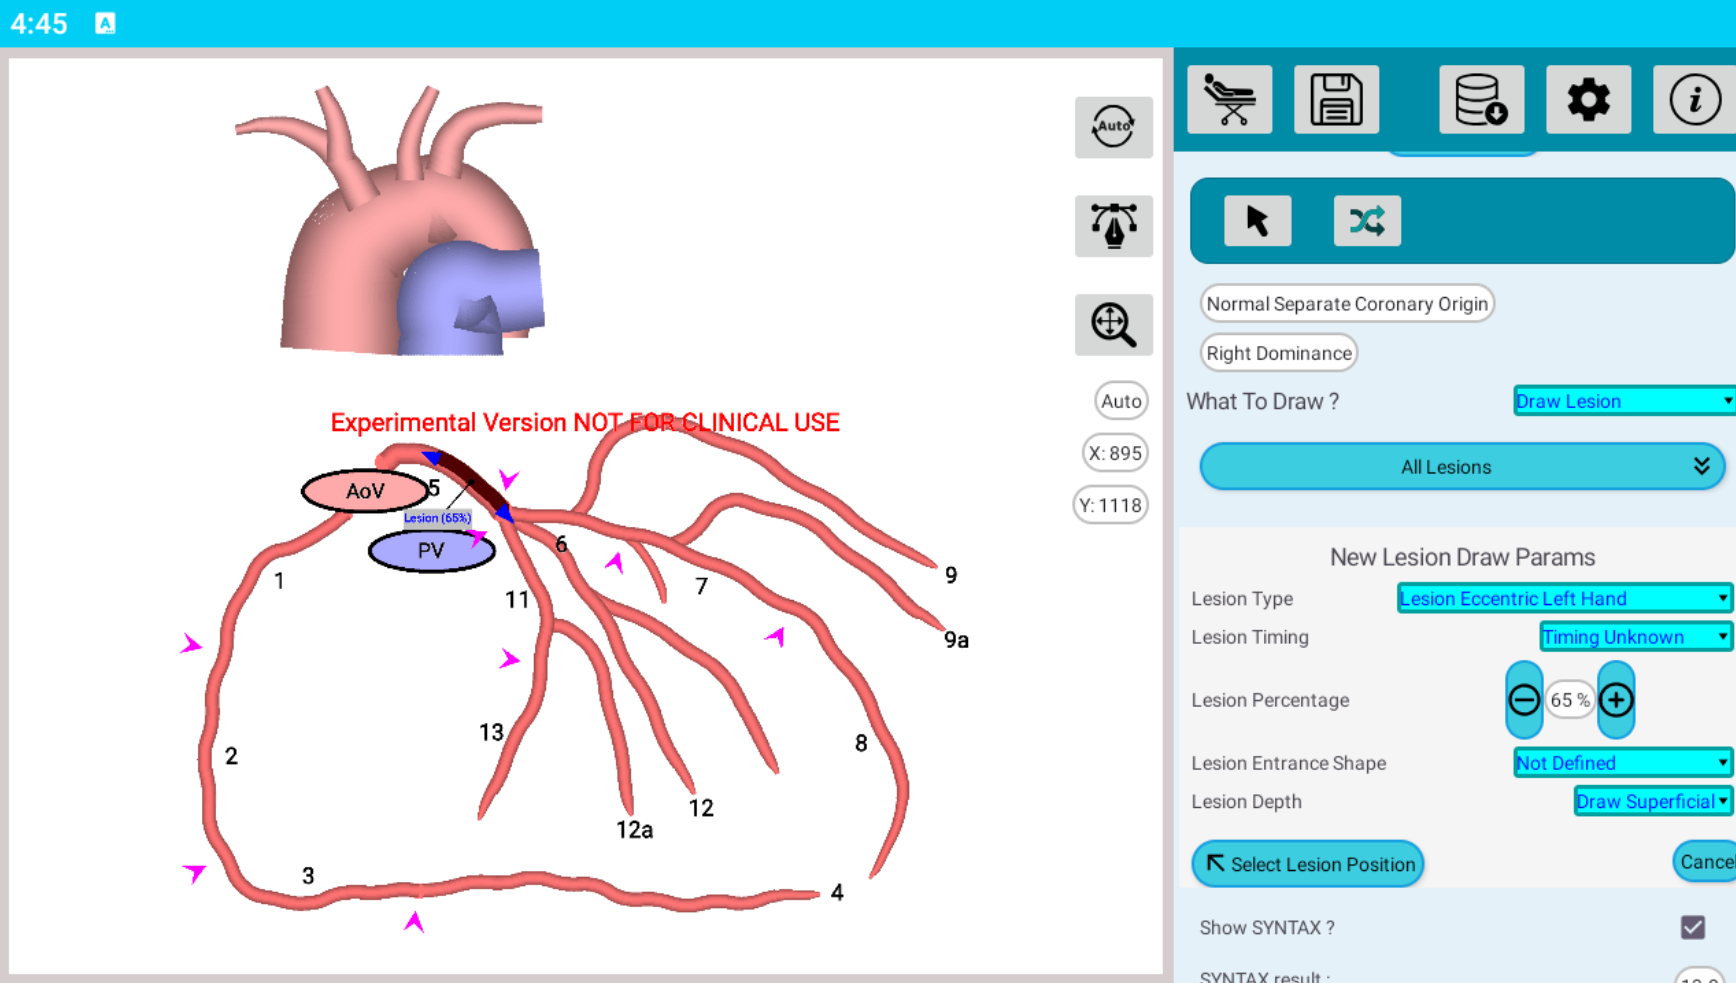Open the What To Draw dropdown

(x=1623, y=401)
